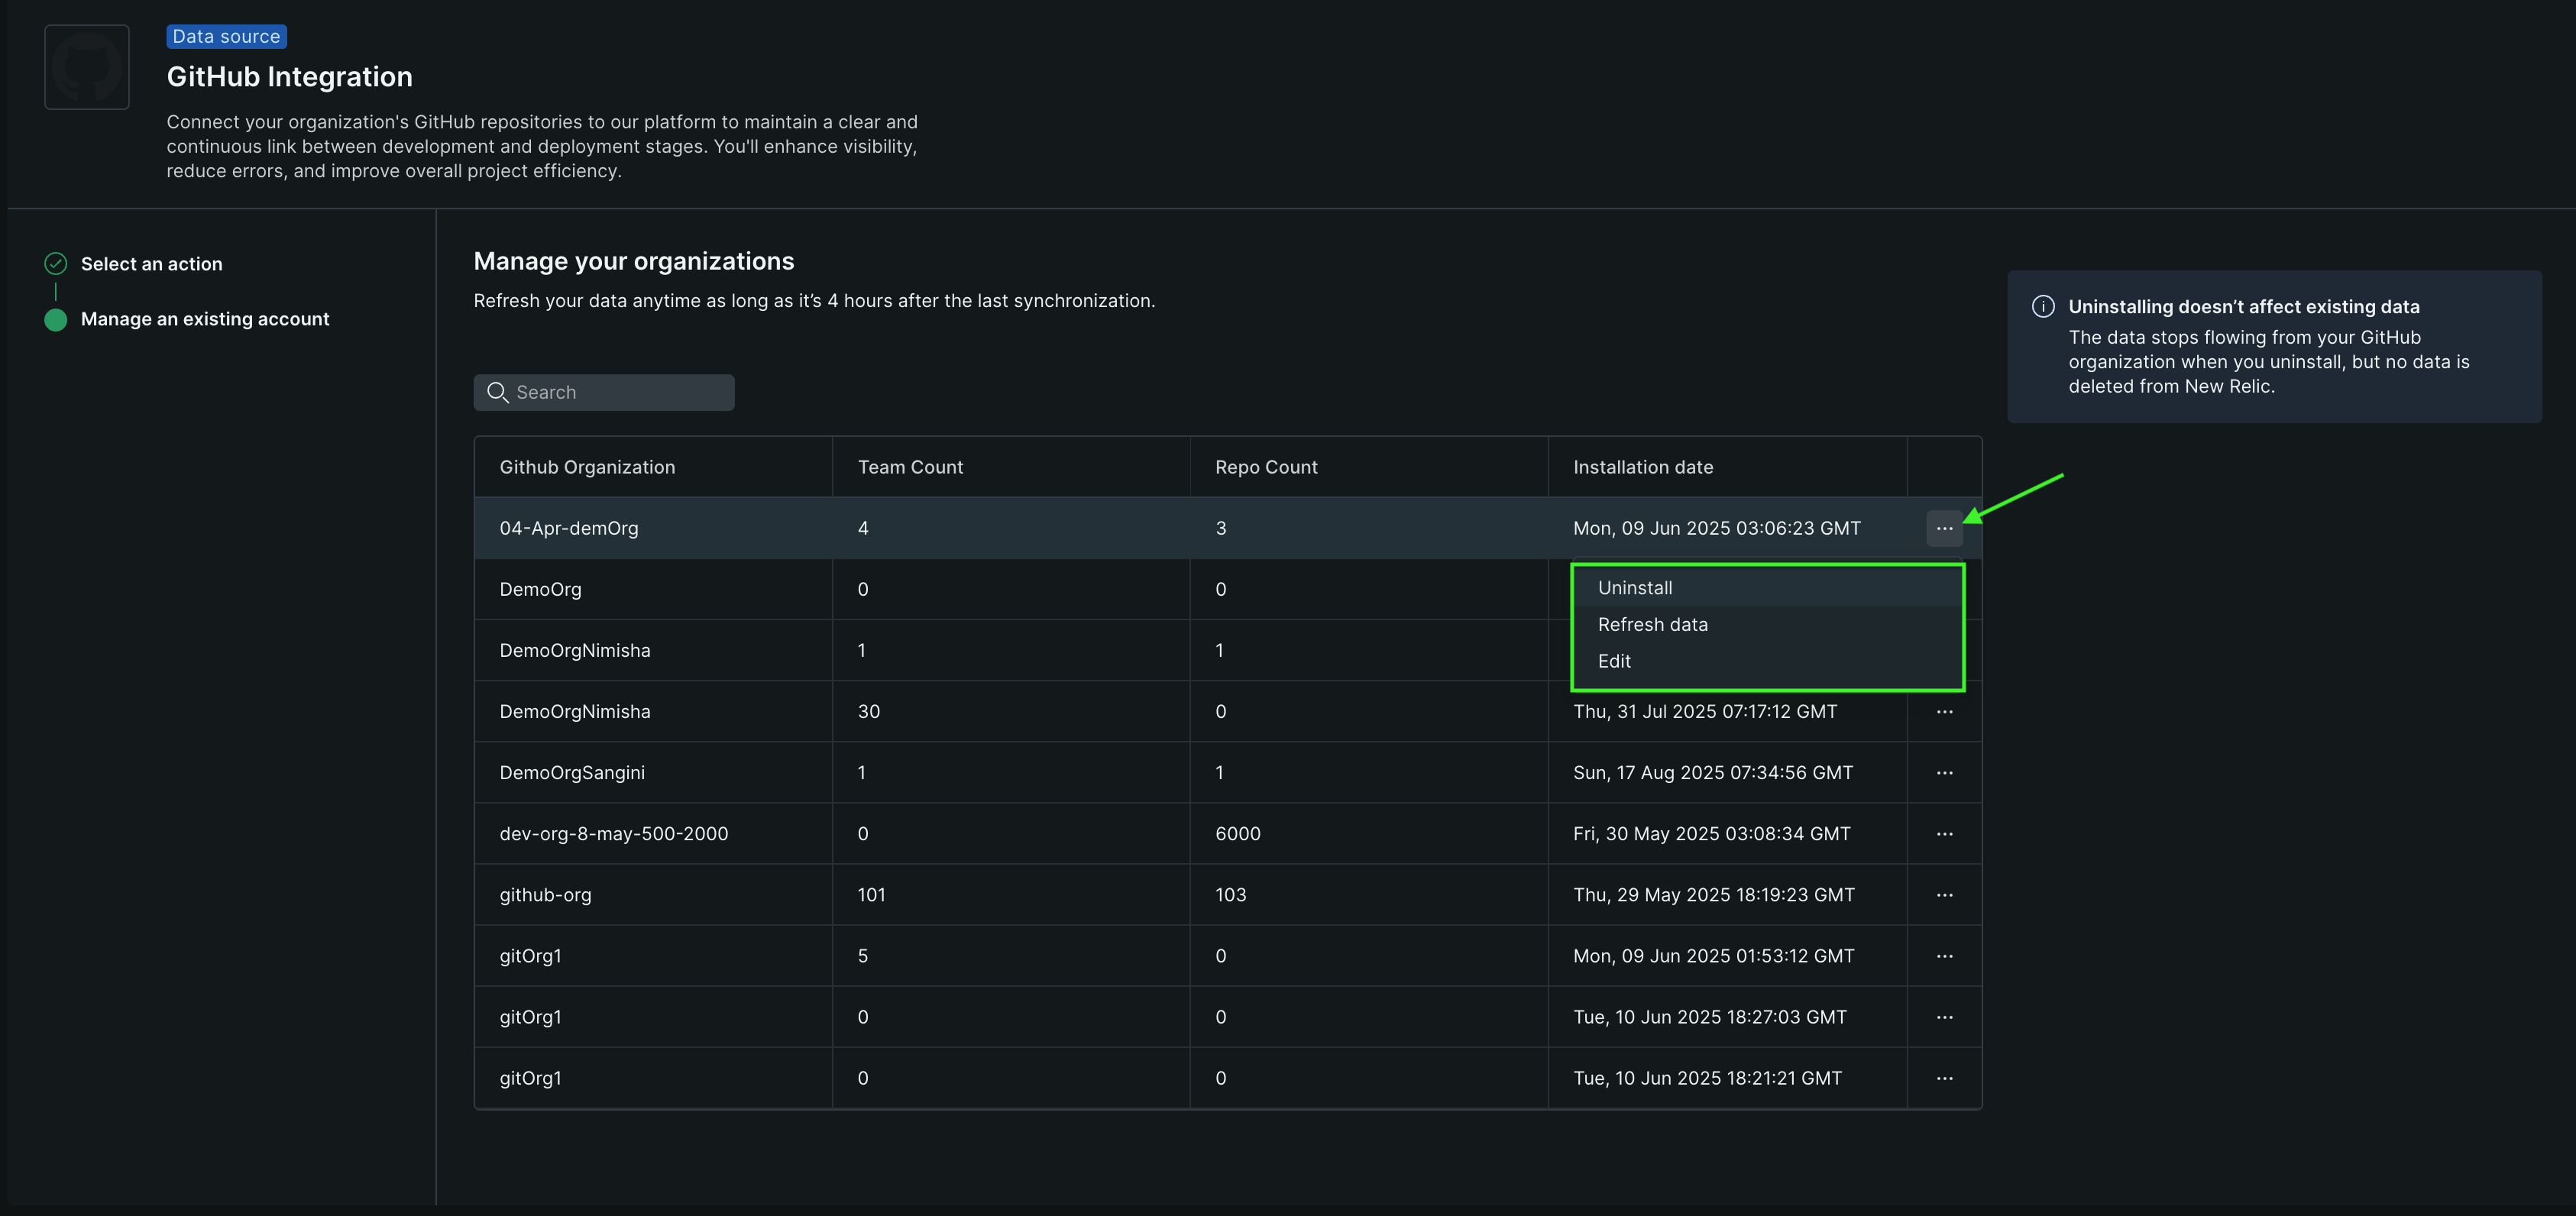This screenshot has height=1216, width=2576.
Task: Click the kebab menu on the github-org row
Action: pos(1945,895)
